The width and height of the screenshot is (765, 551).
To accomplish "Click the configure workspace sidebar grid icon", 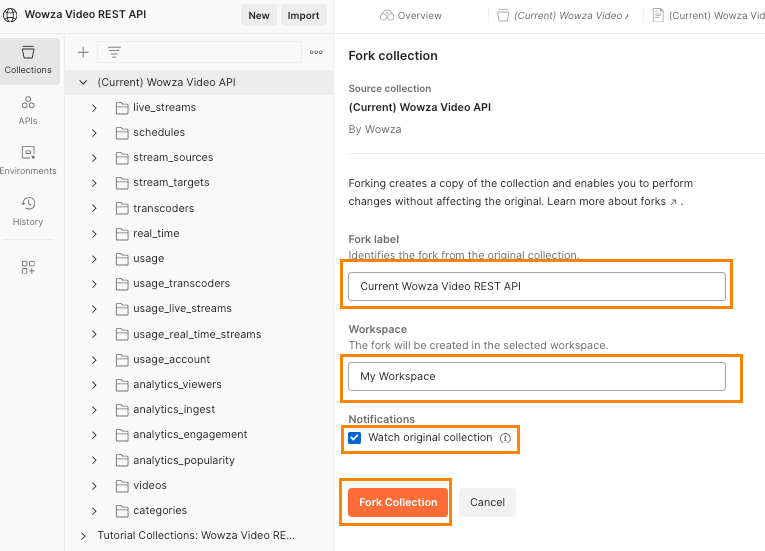I will click(x=28, y=267).
